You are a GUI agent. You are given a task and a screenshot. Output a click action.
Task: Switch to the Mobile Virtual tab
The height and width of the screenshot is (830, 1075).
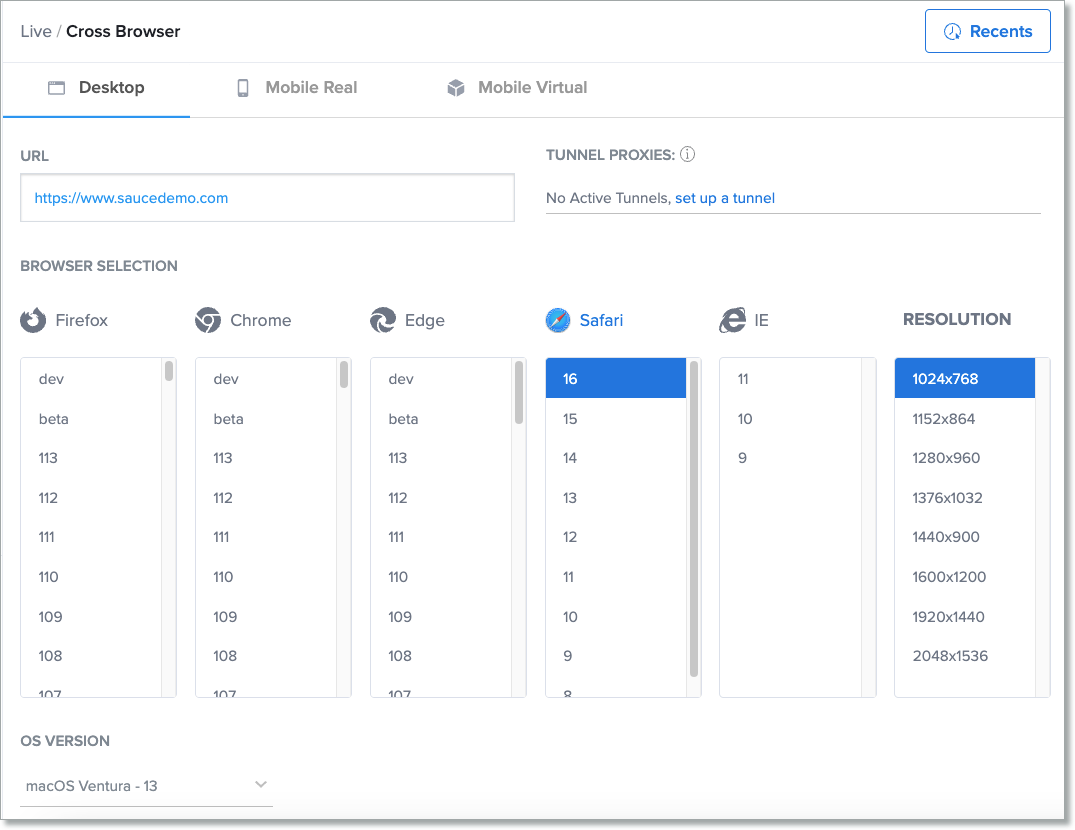tap(517, 88)
